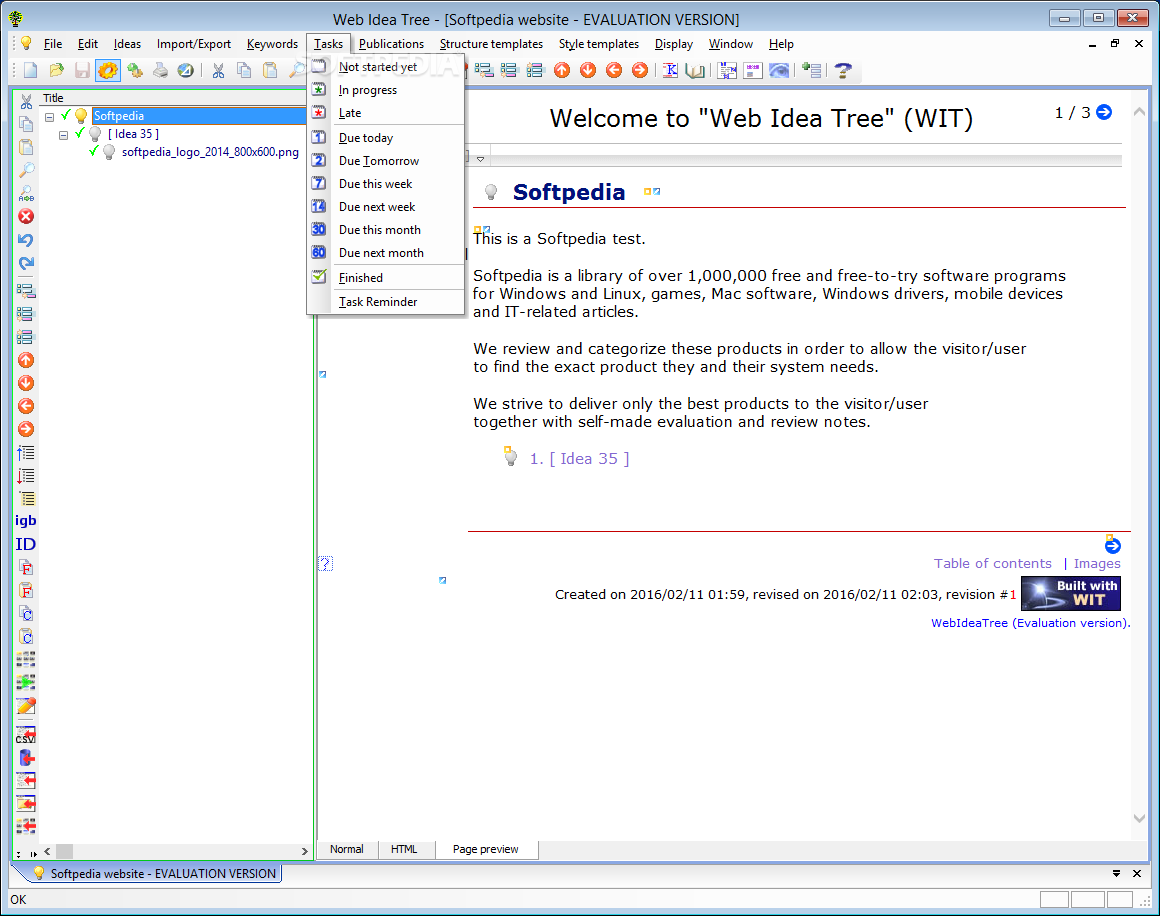This screenshot has width=1160, height=916.
Task: Go to next page arrow beside 1 / 3
Action: click(1105, 112)
